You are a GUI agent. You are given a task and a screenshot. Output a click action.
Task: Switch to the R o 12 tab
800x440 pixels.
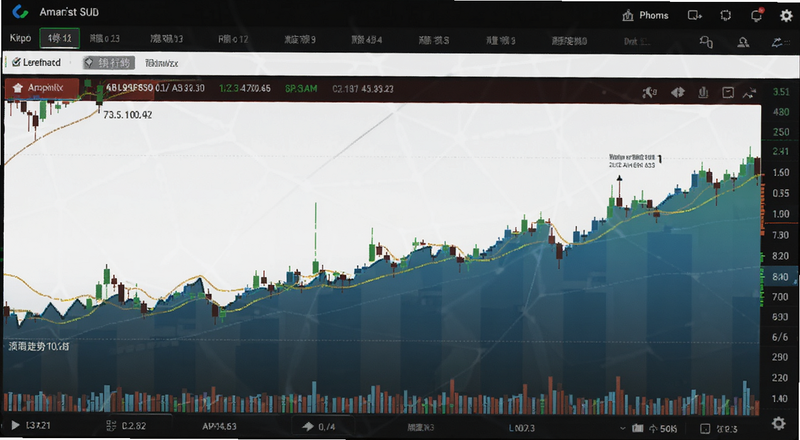tap(233, 39)
